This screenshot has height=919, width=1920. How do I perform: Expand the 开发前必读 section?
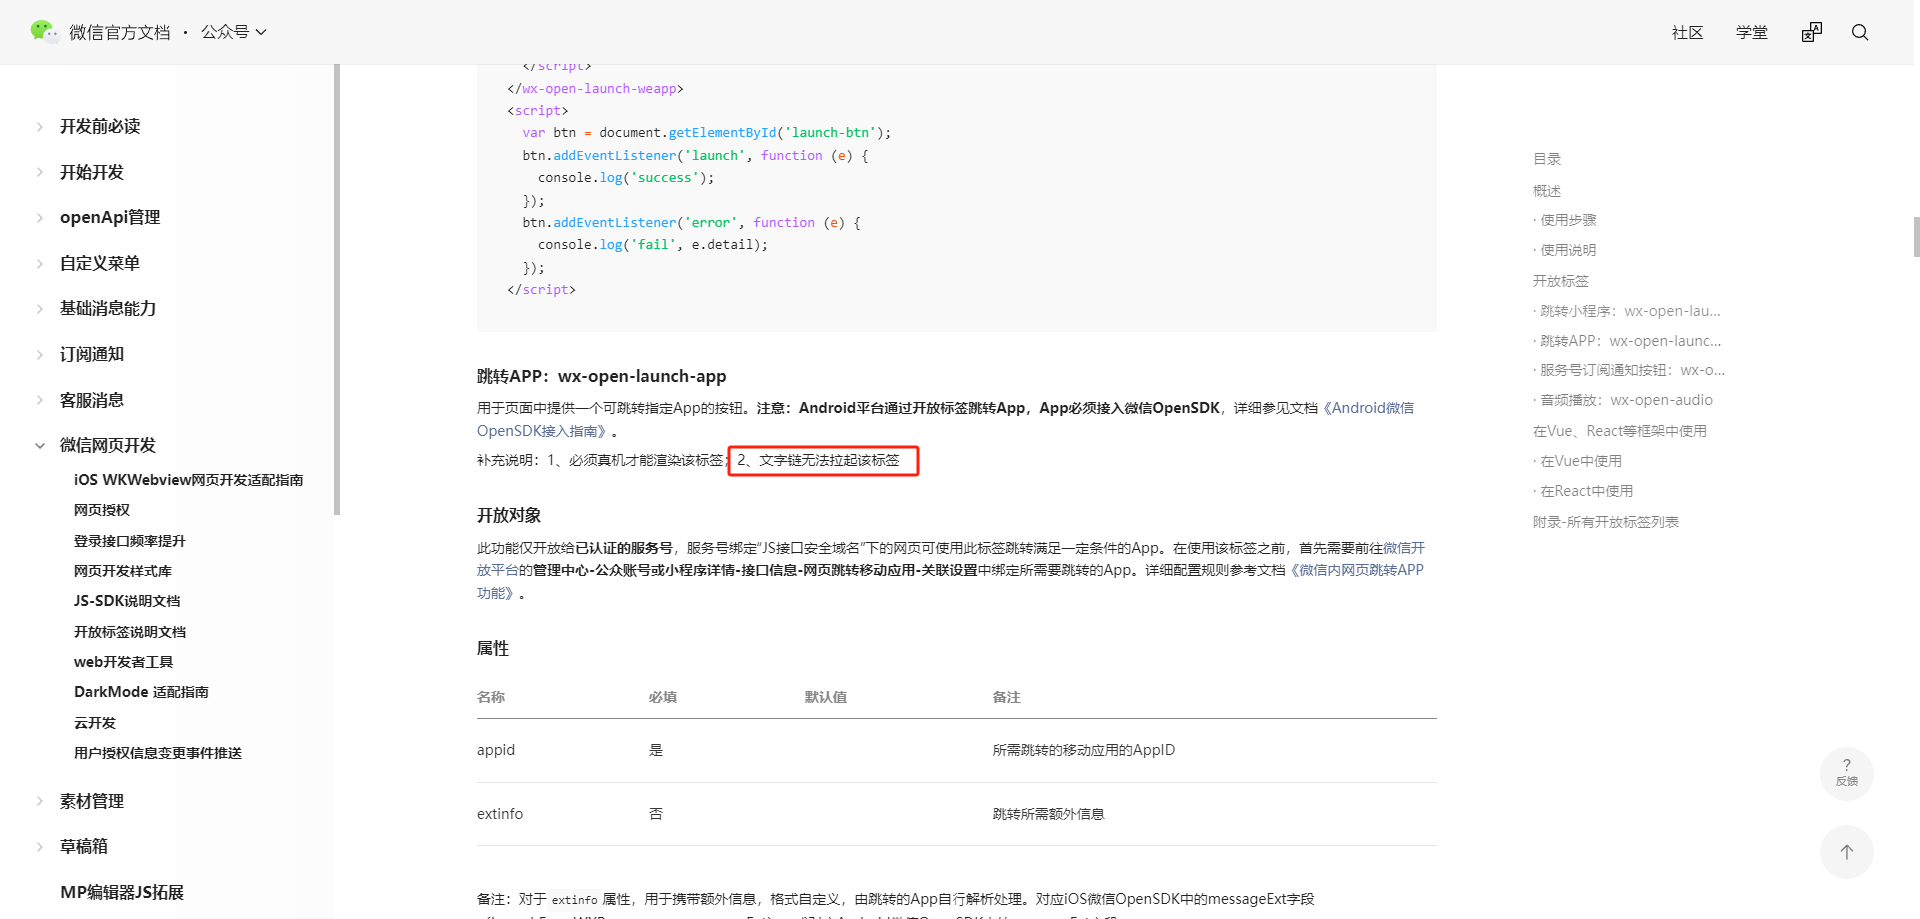pos(100,126)
